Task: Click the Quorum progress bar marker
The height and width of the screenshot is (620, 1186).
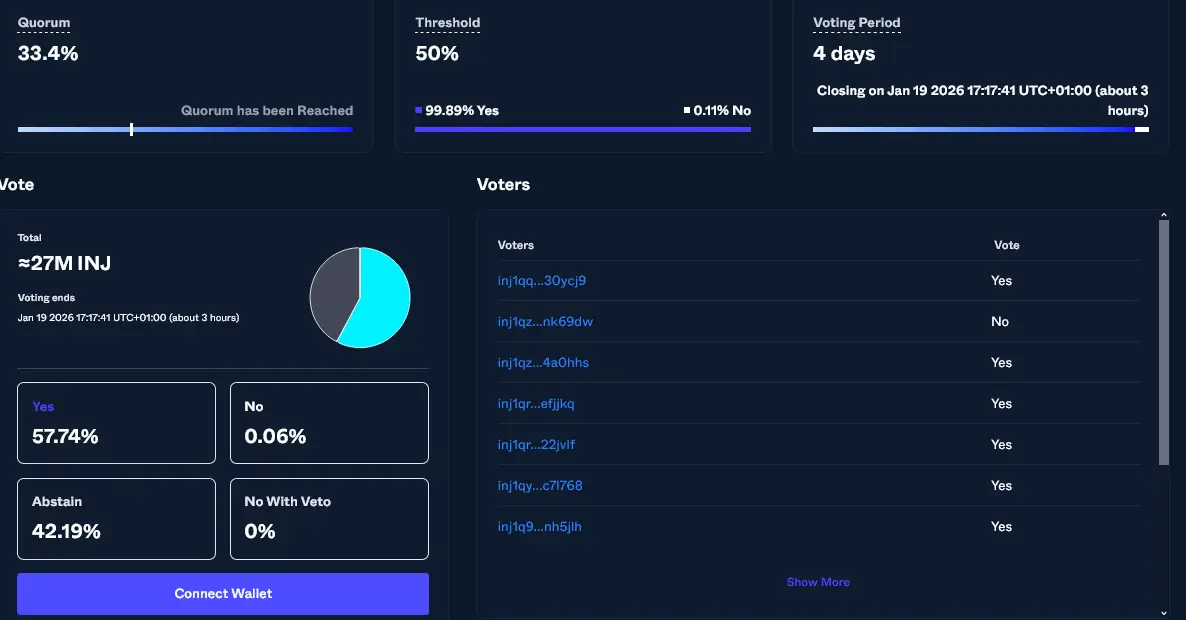Action: (x=131, y=129)
